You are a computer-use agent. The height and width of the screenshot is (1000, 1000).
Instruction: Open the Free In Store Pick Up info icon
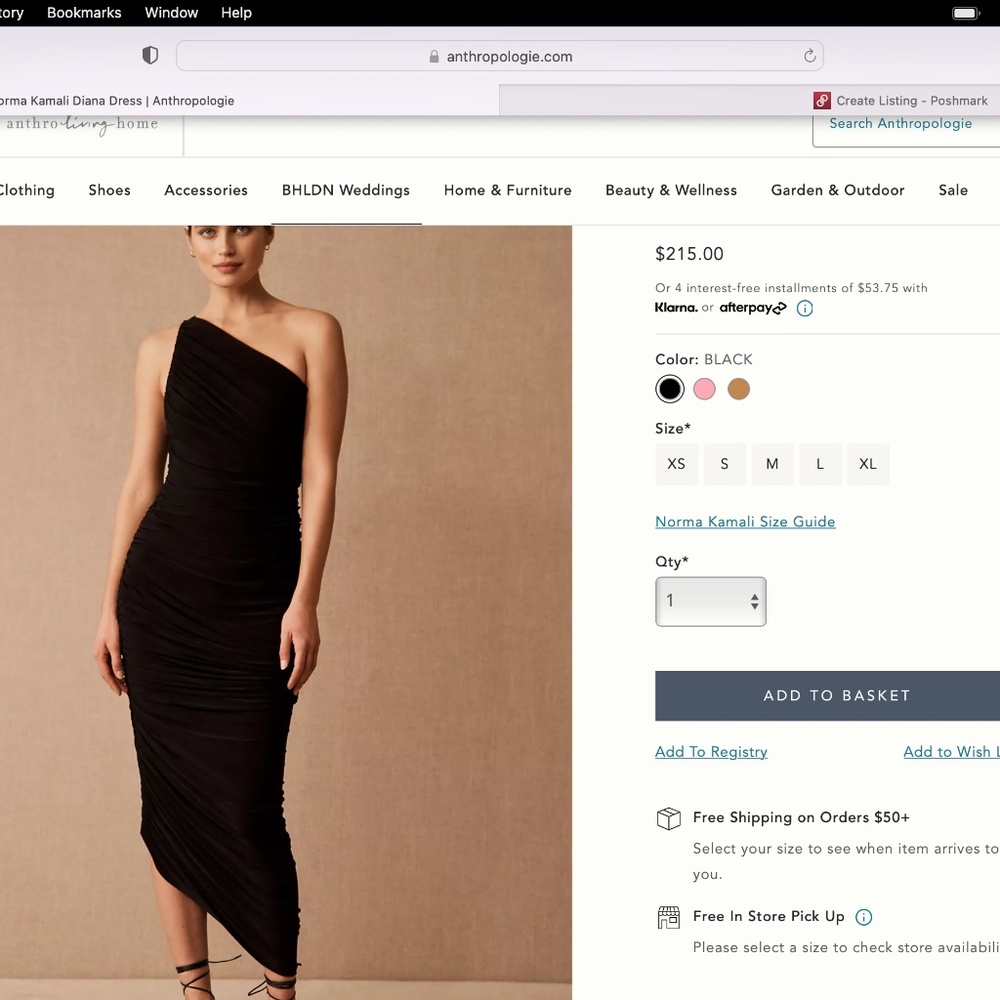click(x=864, y=916)
